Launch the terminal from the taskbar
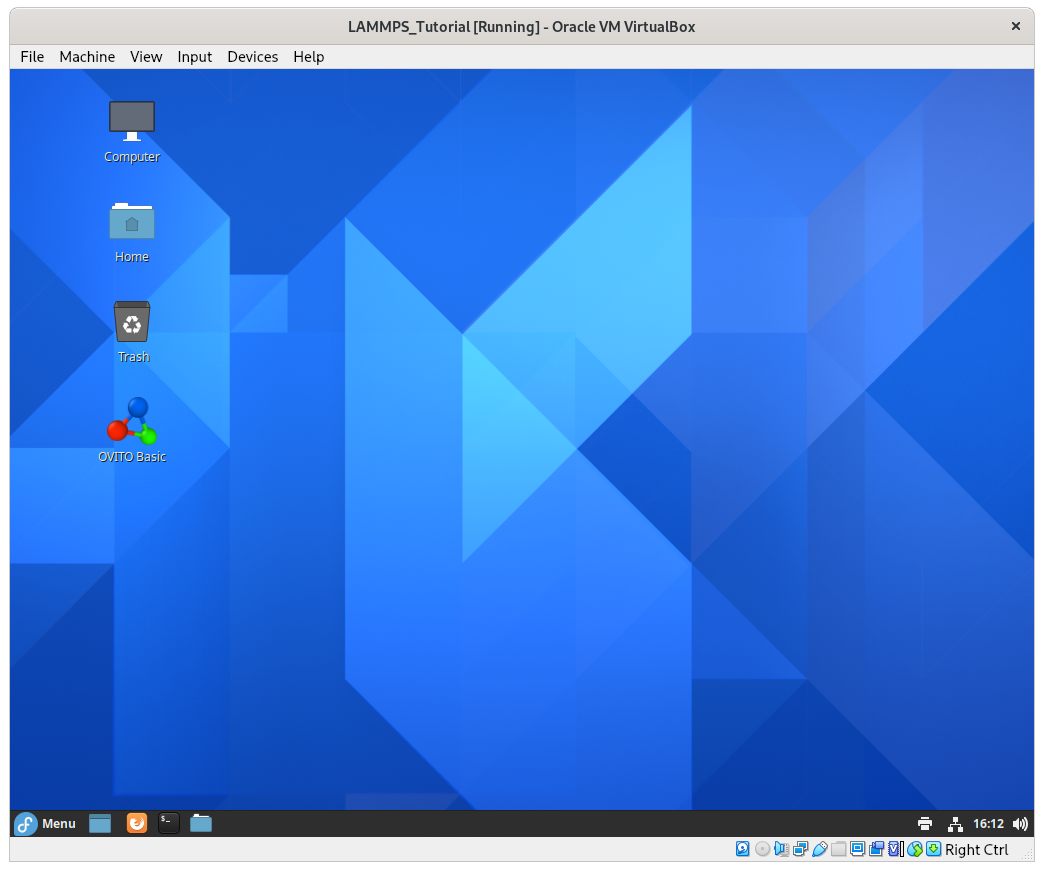 coord(168,824)
